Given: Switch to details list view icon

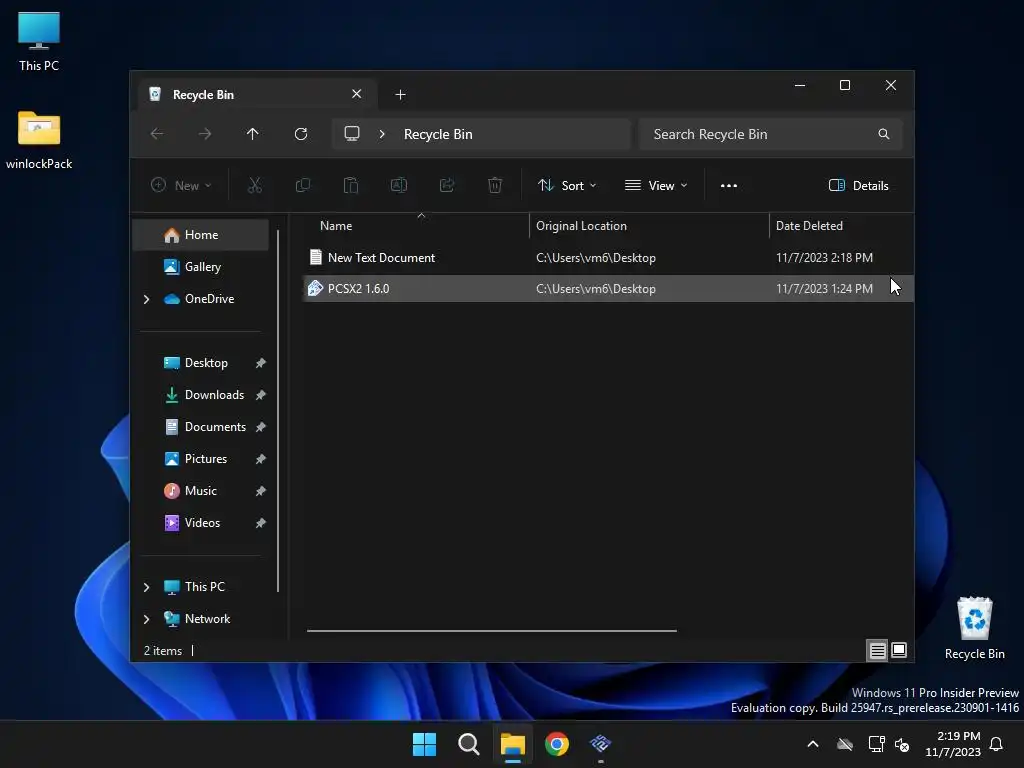Looking at the screenshot, I should (877, 650).
